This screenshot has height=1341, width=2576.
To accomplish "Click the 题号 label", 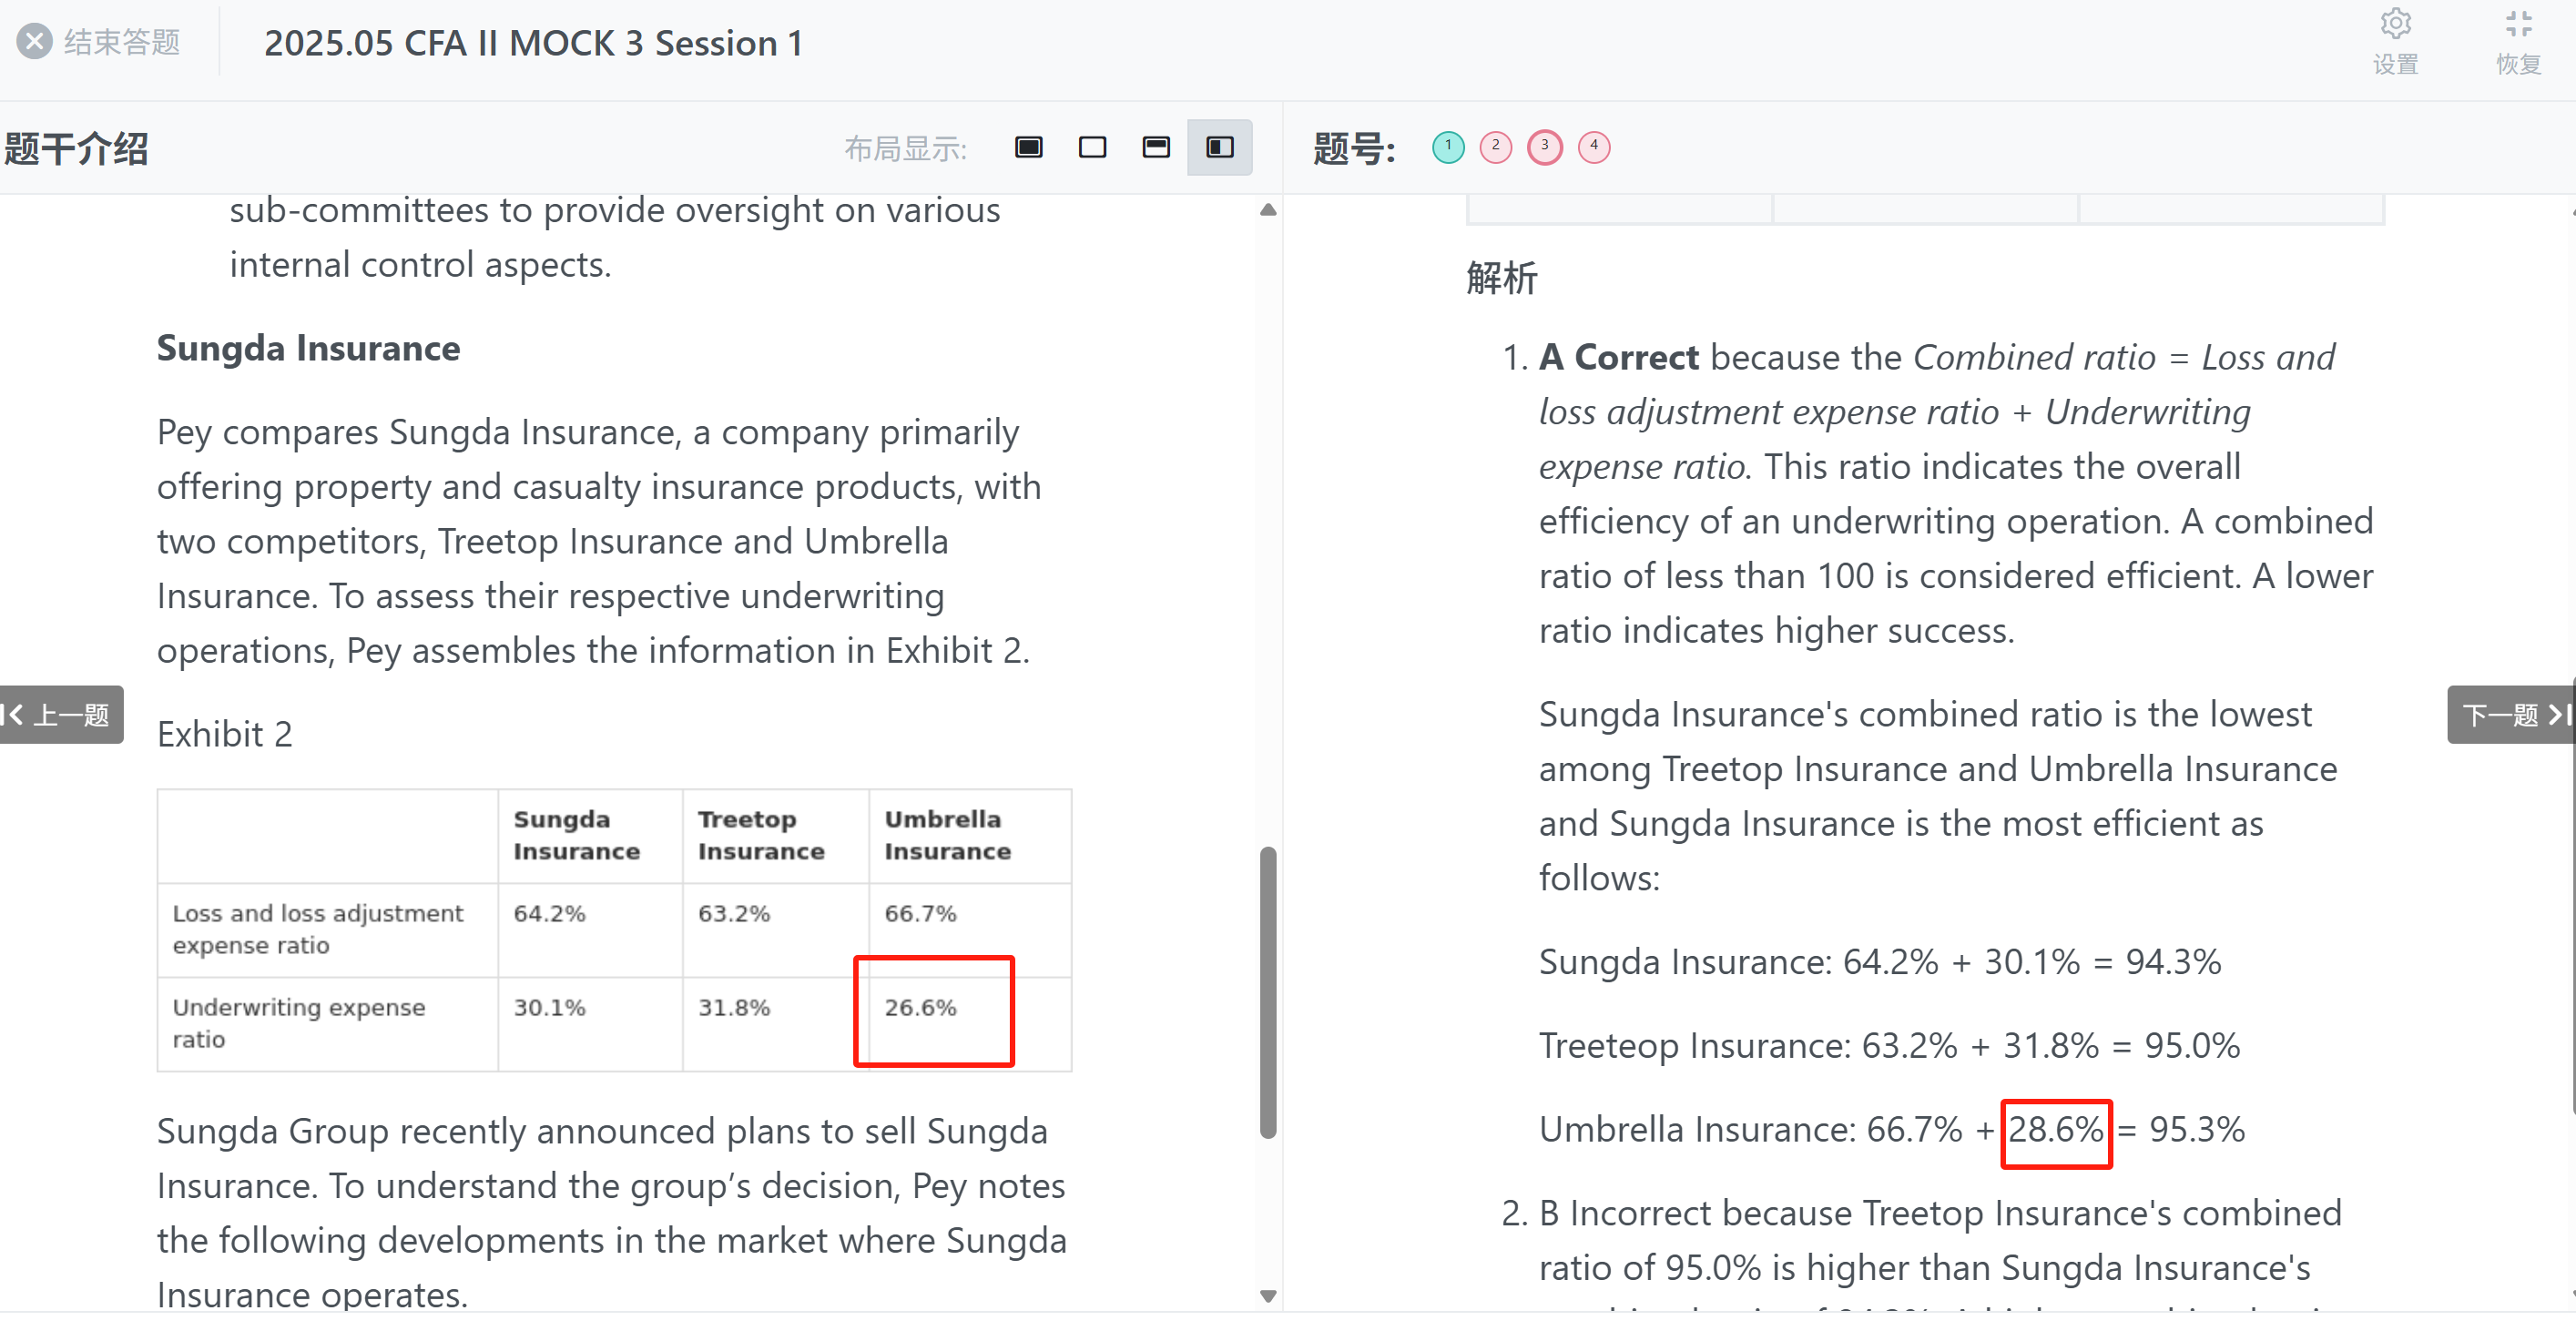I will pos(1354,149).
